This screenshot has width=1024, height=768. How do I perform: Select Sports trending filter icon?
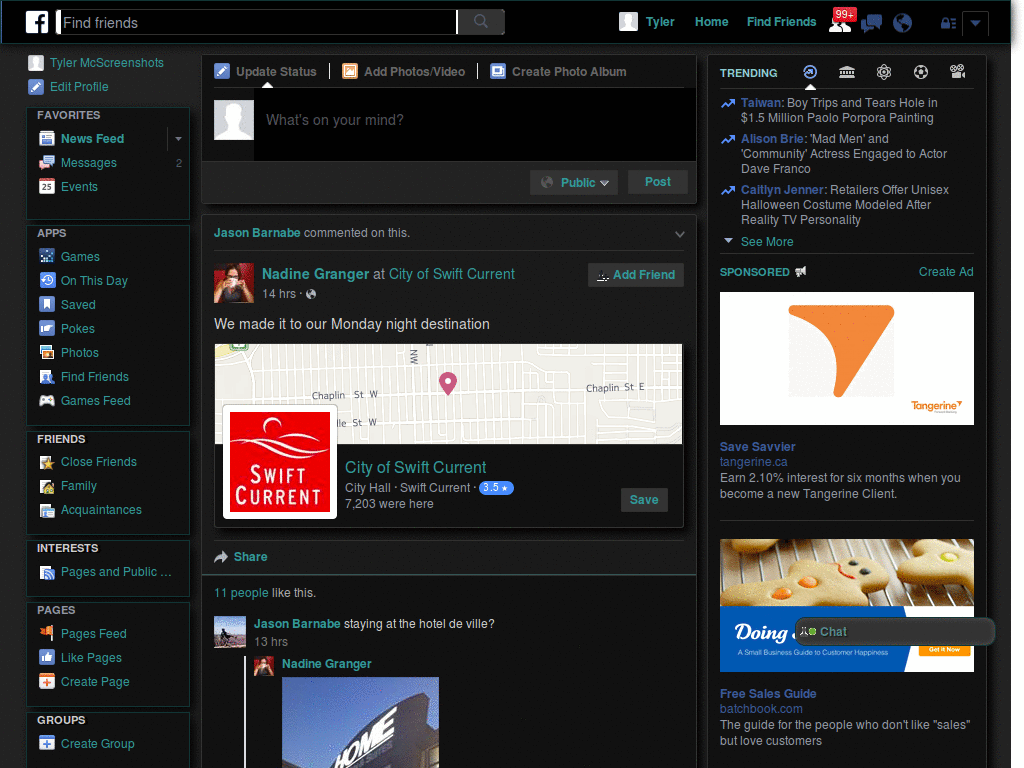(x=921, y=72)
